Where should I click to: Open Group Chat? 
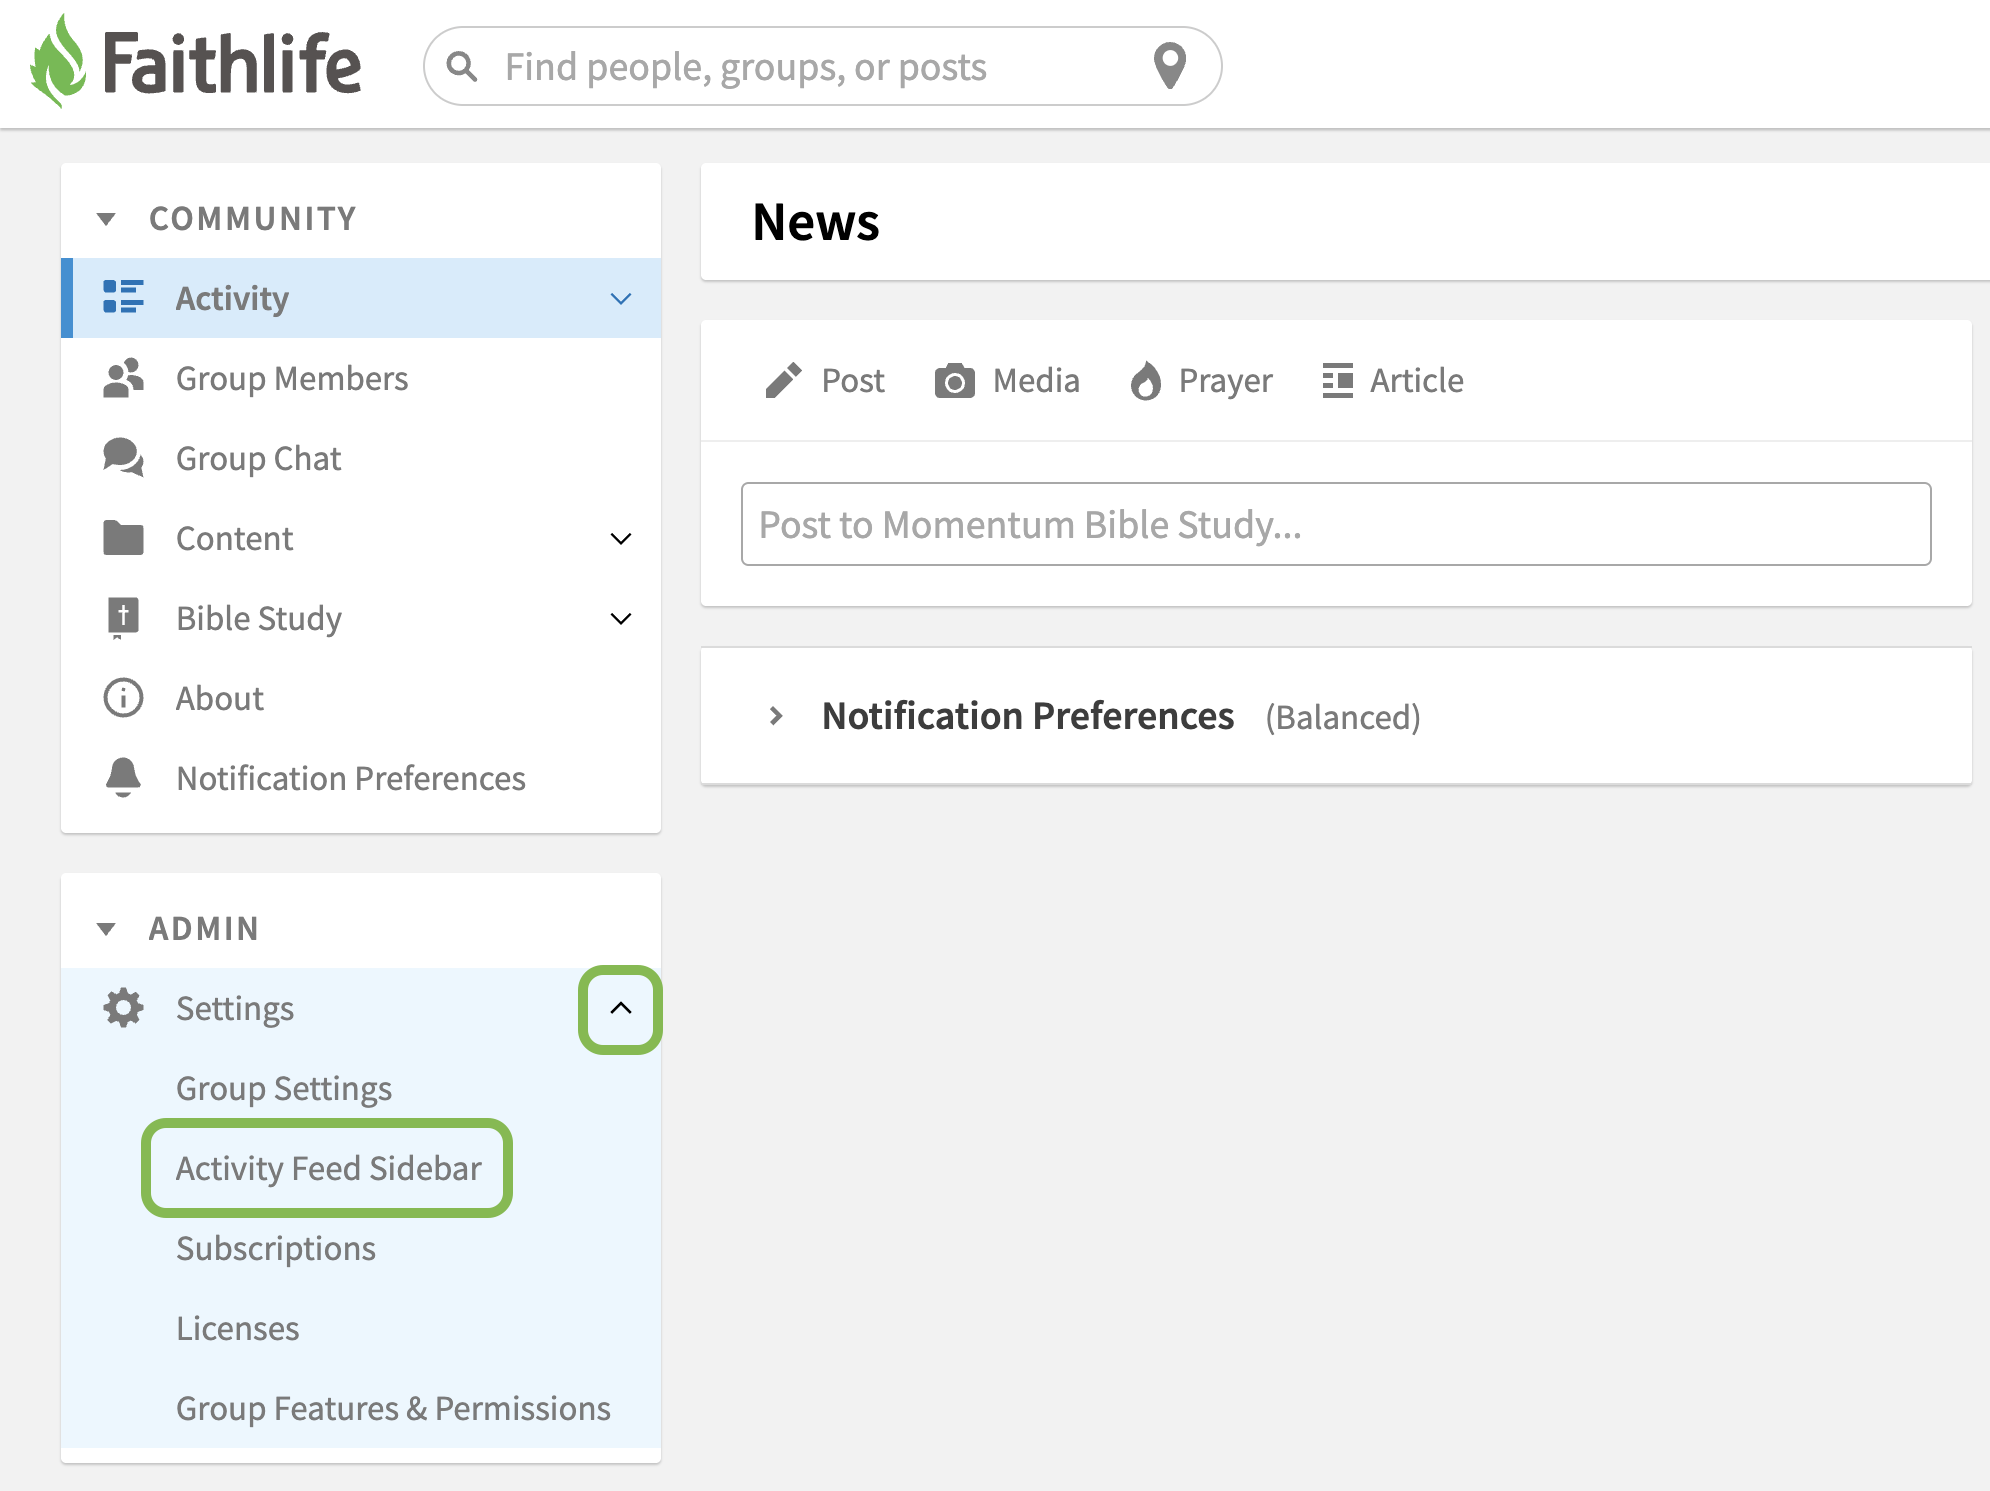(x=361, y=458)
